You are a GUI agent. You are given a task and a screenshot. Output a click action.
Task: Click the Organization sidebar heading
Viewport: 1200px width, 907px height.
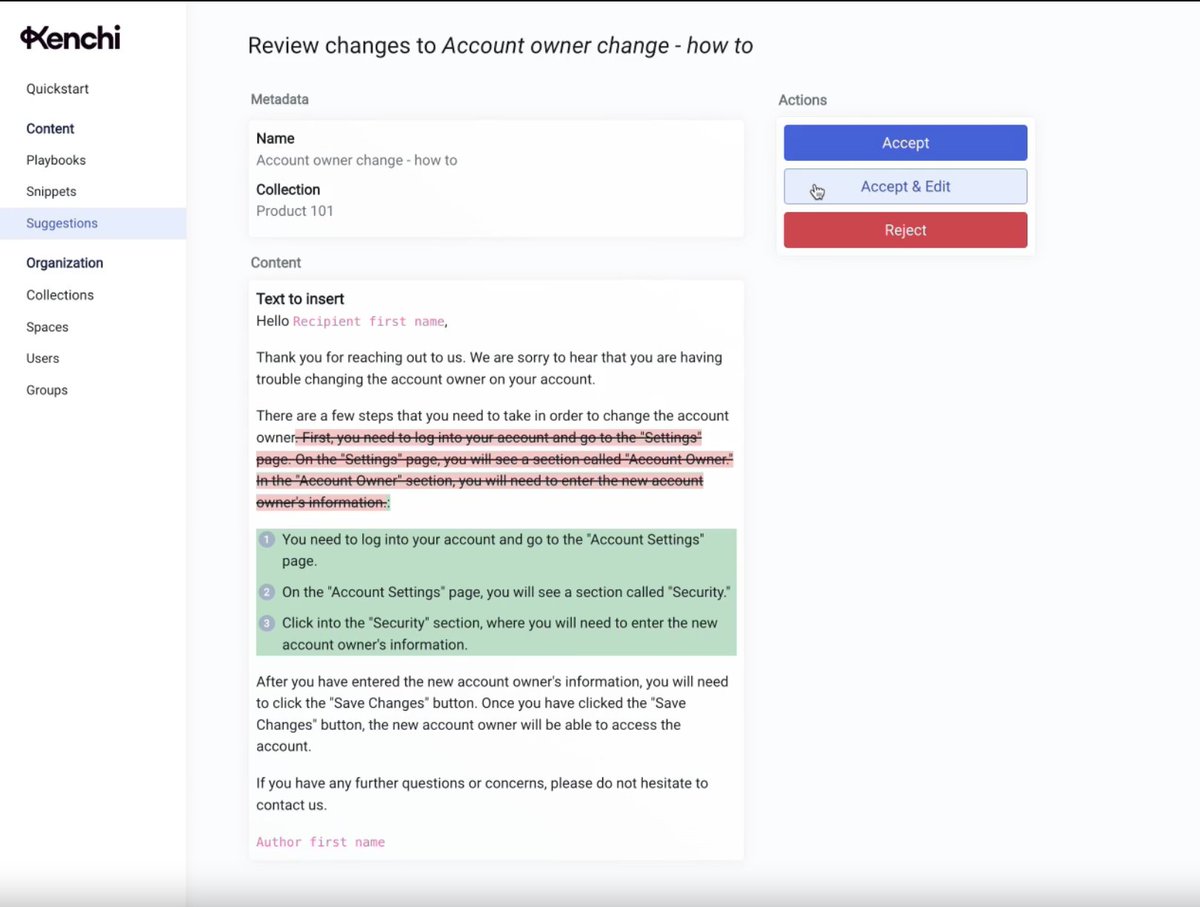64,263
